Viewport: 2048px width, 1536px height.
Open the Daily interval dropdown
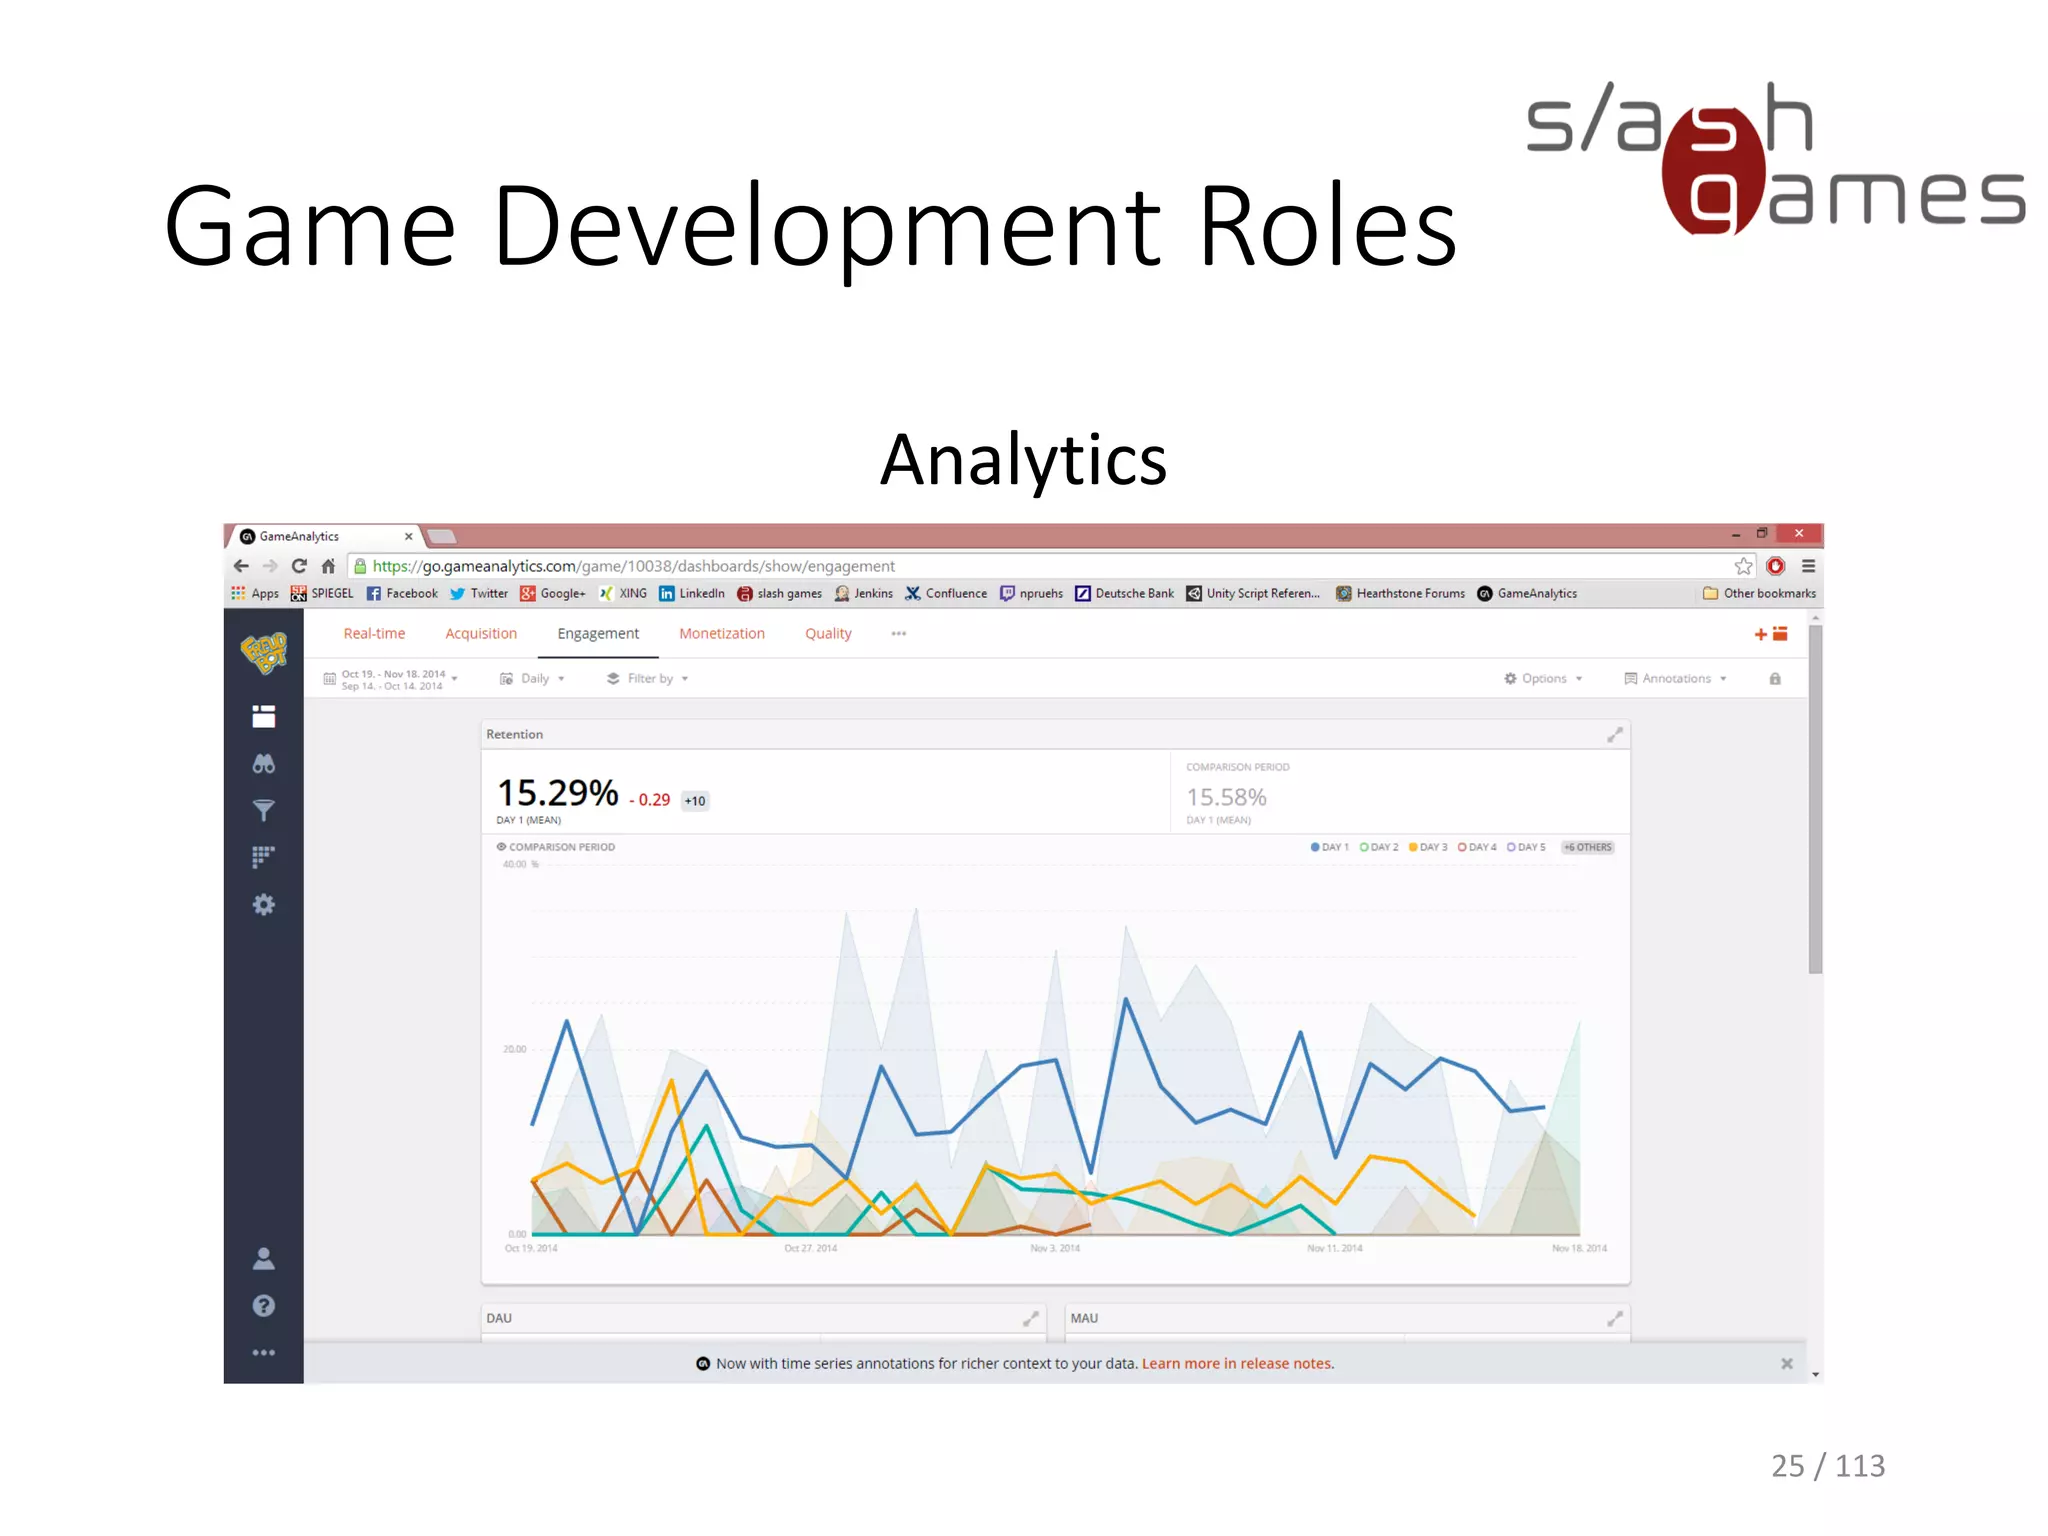point(533,679)
